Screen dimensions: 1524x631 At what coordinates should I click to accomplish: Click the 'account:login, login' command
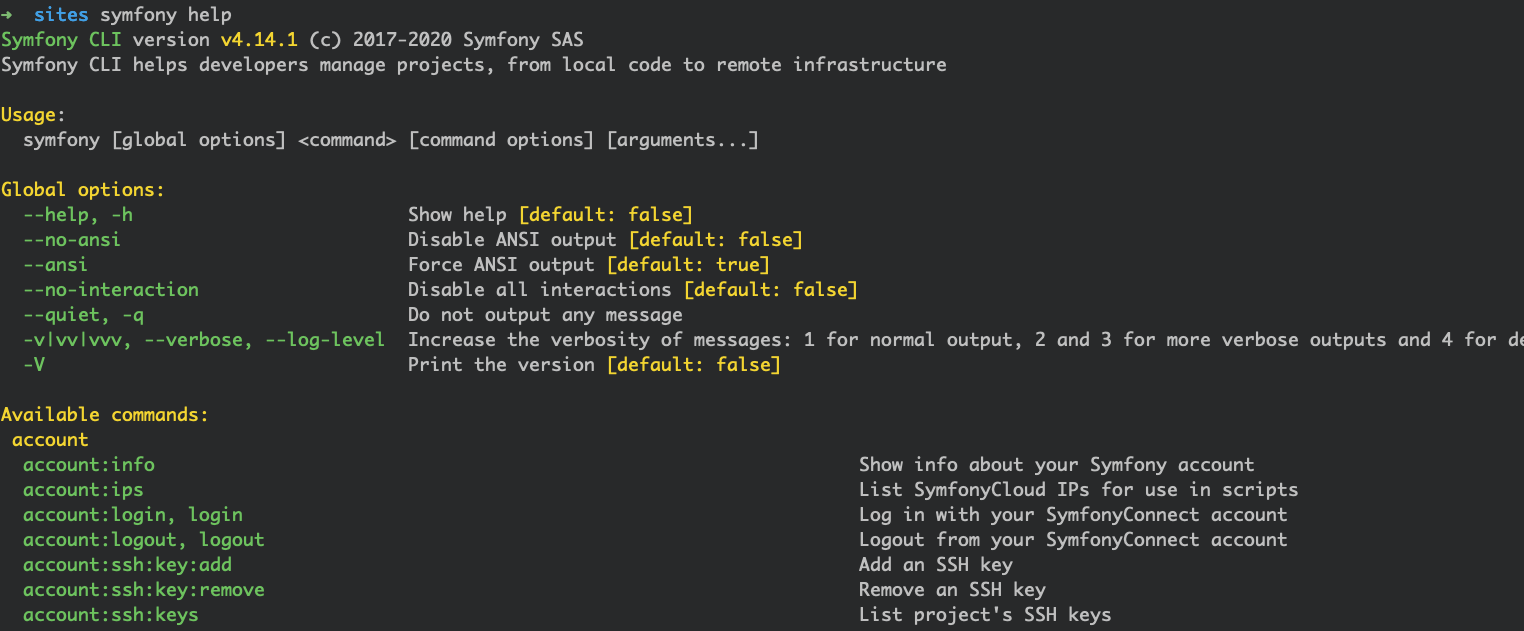pos(133,515)
